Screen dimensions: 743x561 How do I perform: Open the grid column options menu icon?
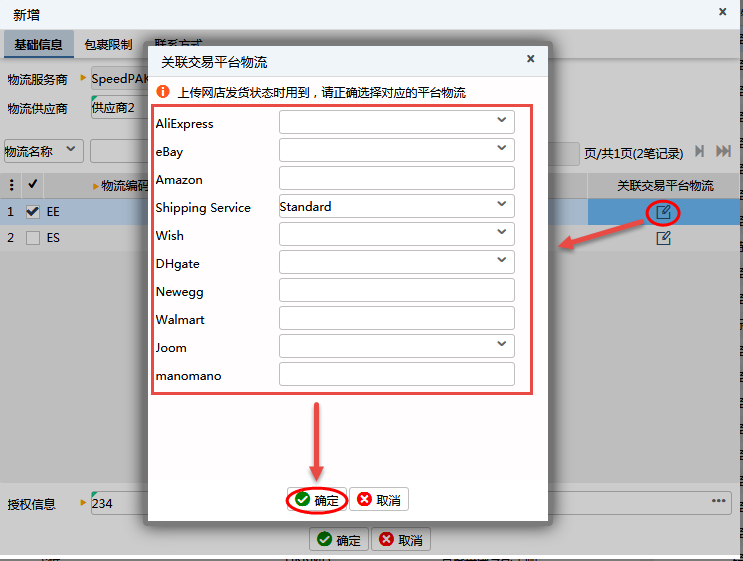click(x=12, y=185)
